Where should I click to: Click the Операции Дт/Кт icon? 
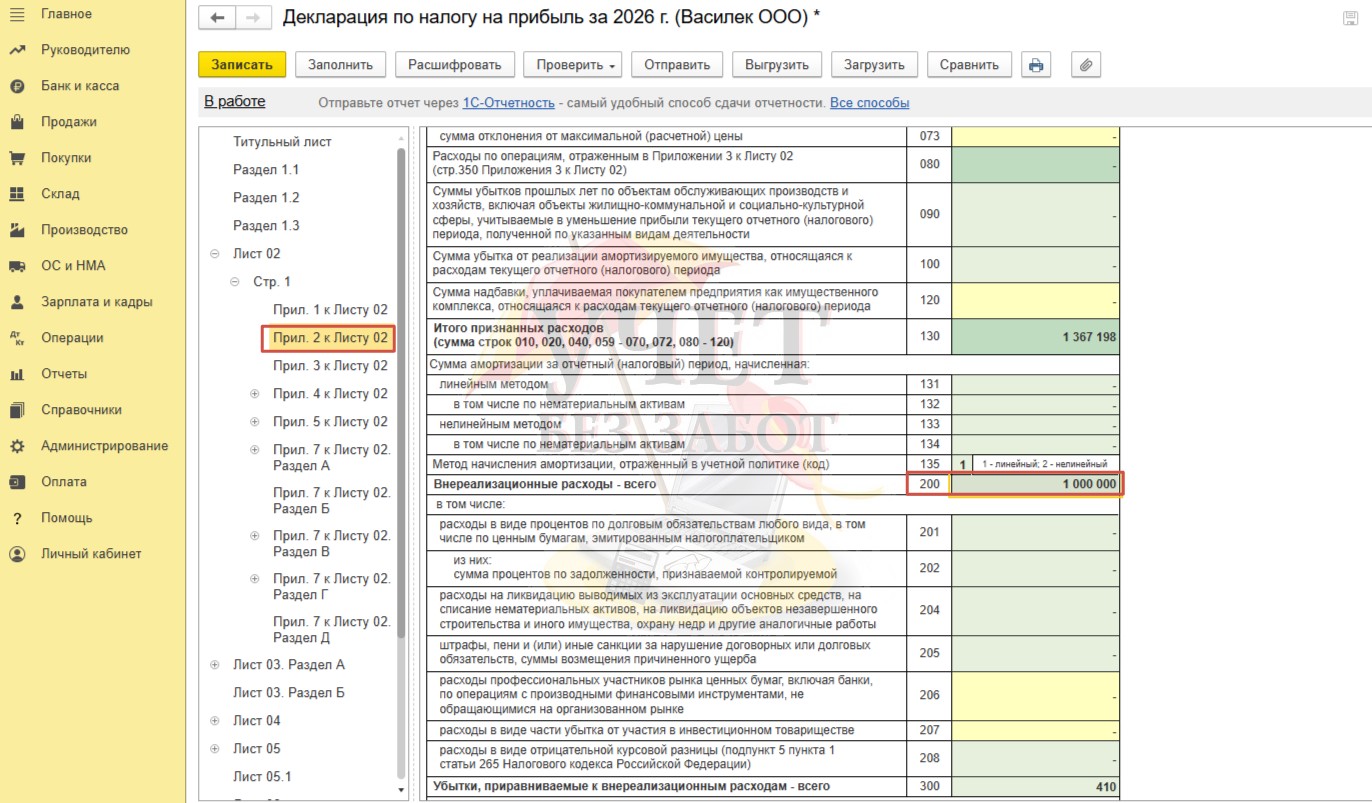click(16, 338)
